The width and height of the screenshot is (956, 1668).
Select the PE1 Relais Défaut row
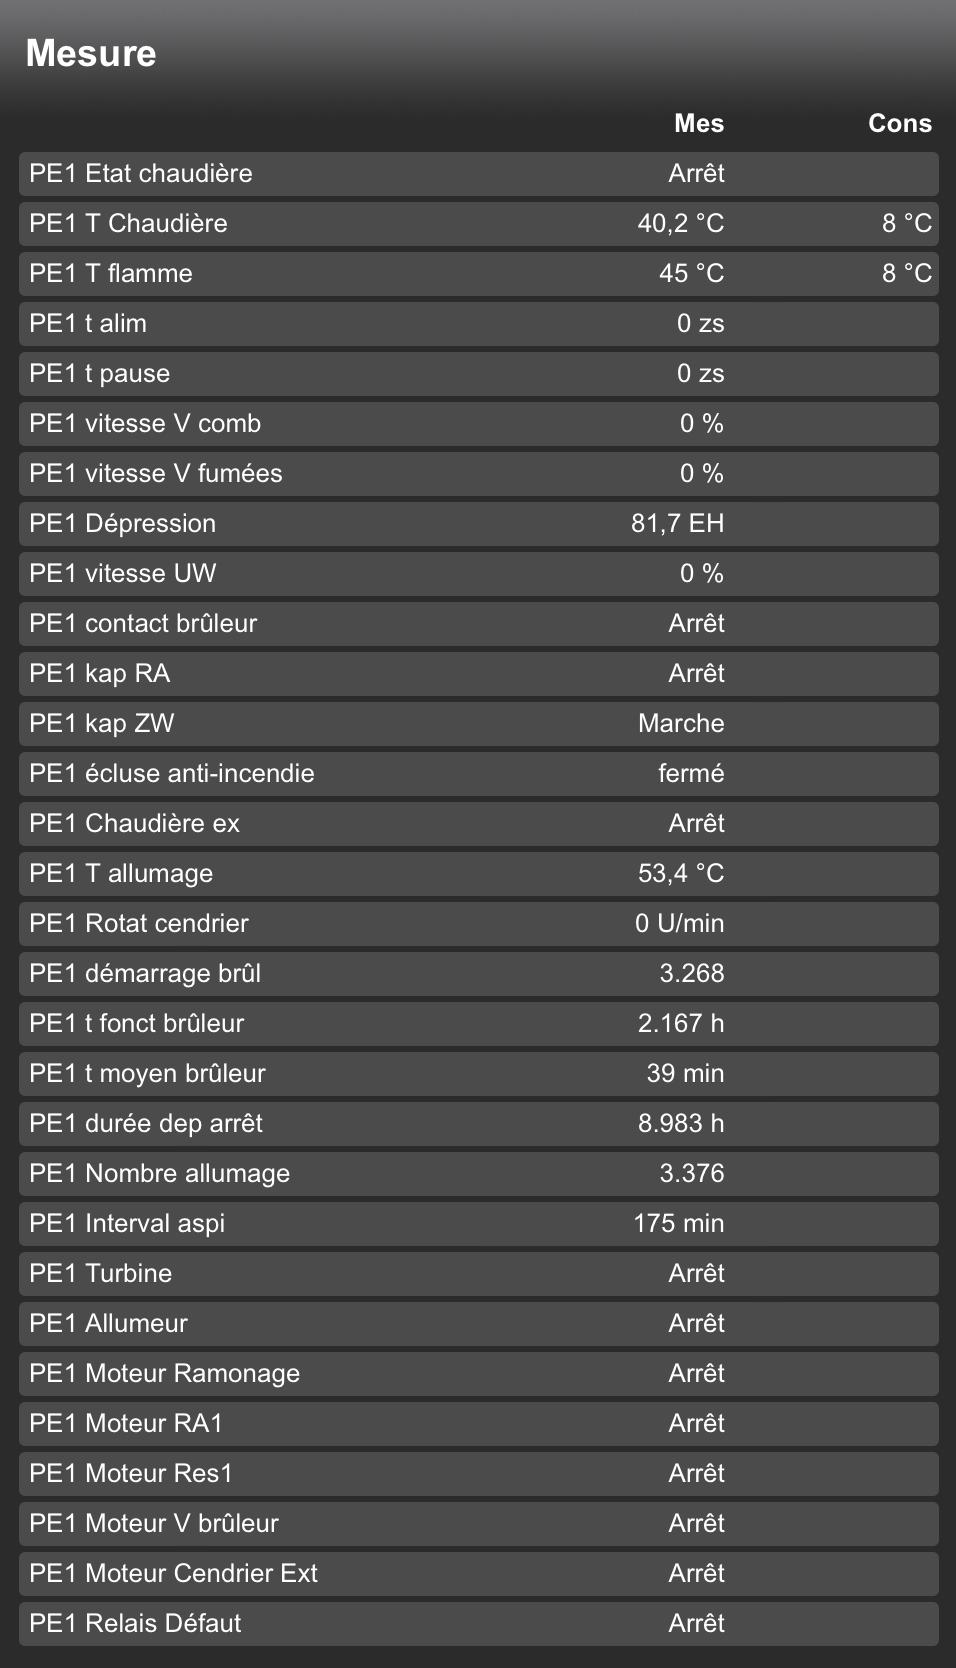click(478, 1624)
